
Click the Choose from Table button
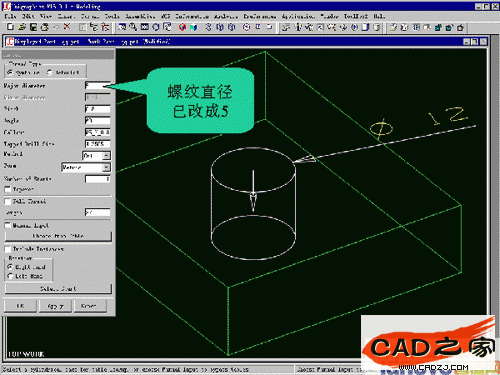point(58,236)
